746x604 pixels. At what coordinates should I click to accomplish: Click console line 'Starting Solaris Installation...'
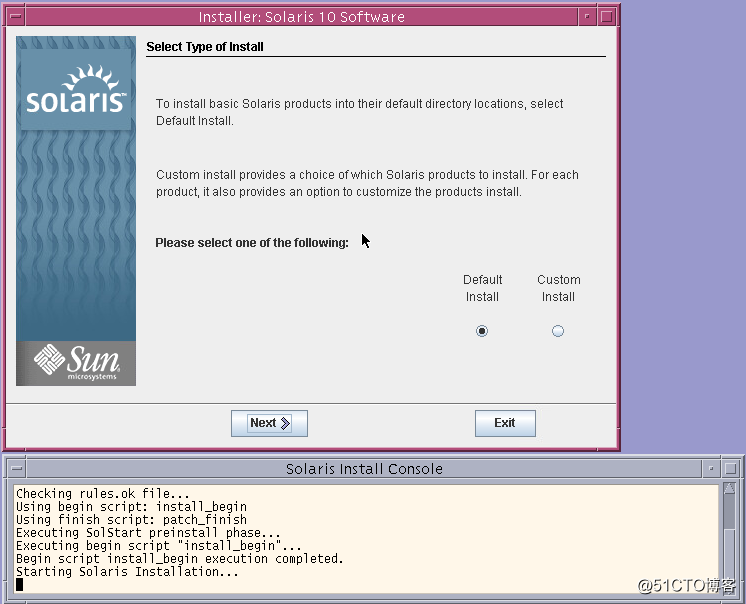pos(127,572)
